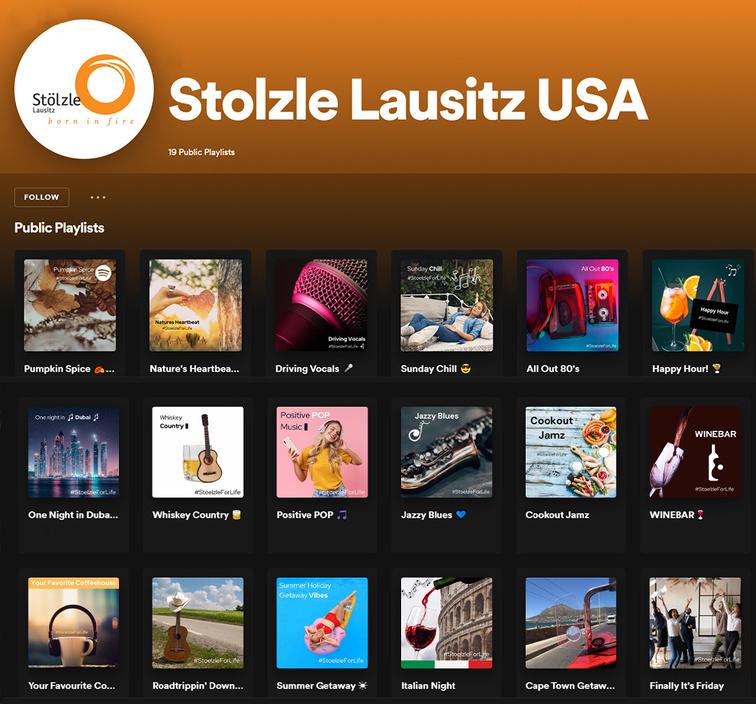Screen dimensions: 756x704
Task: Open the Summer Getaway playlist cover
Action: point(322,623)
